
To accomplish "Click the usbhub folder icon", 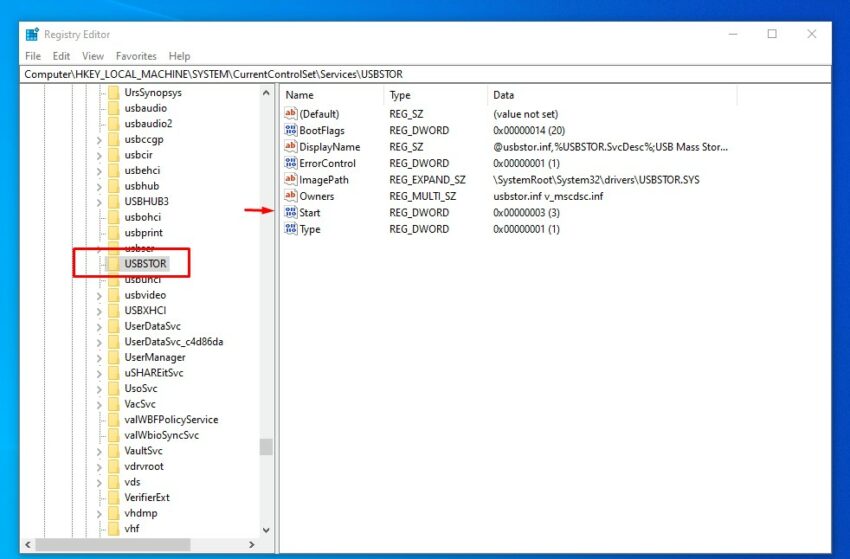I will tap(113, 186).
